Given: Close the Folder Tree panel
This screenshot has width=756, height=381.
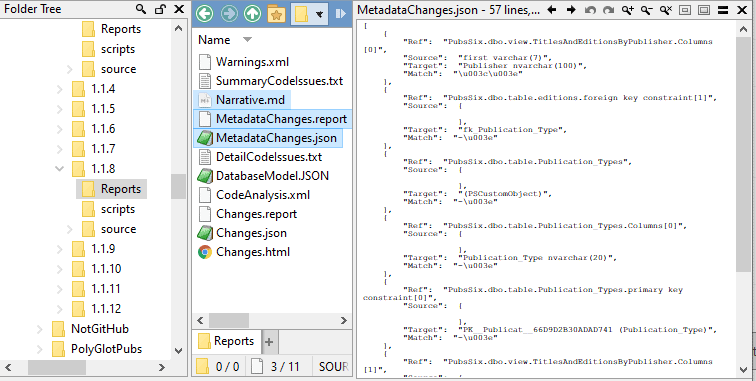Looking at the screenshot, I should pos(179,9).
